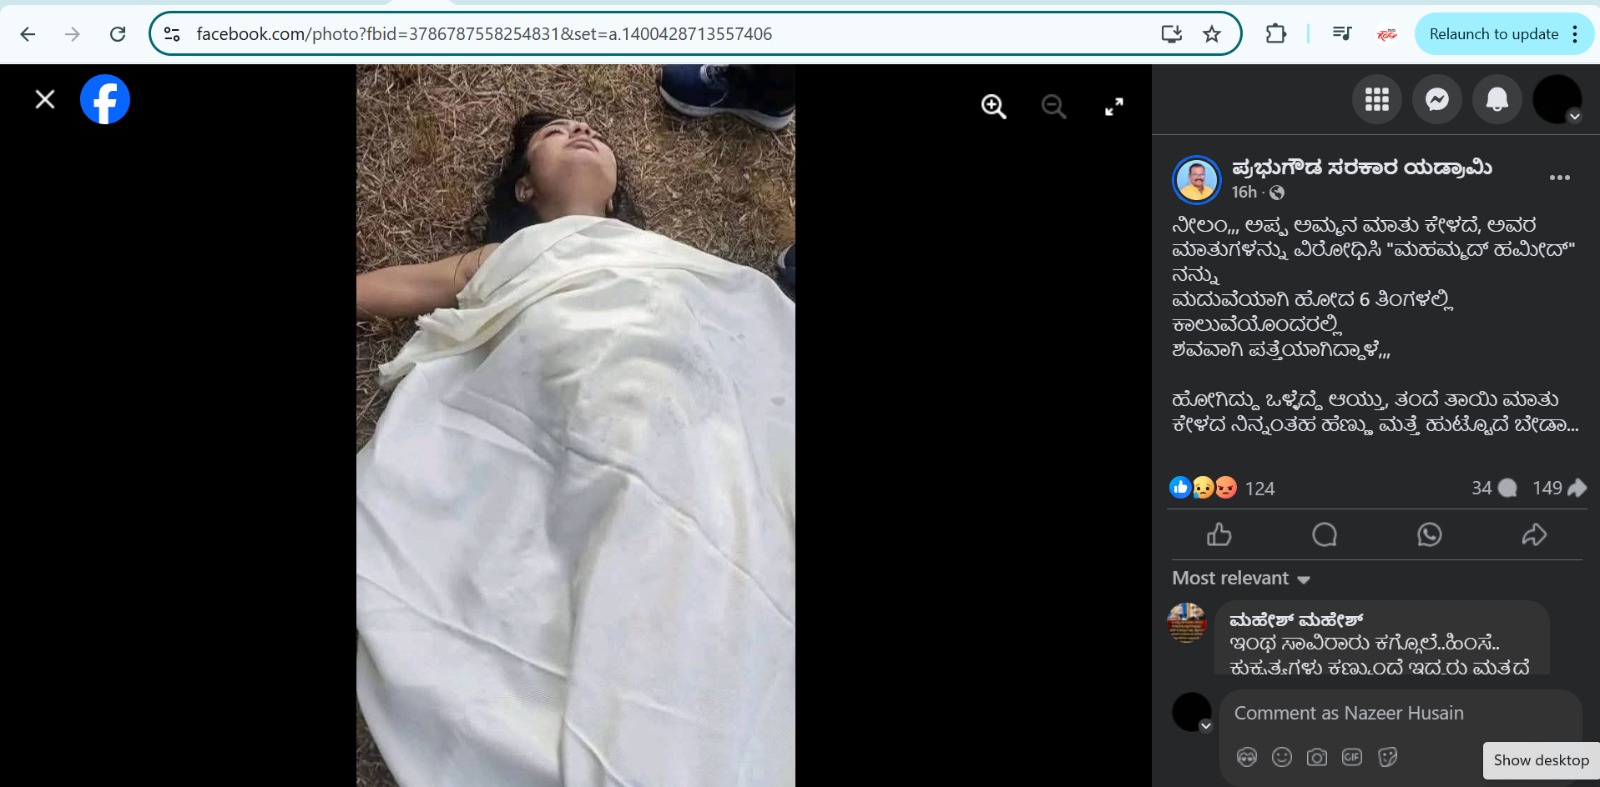Click the Facebook logo icon
Viewport: 1600px width, 787px height.
[x=105, y=100]
